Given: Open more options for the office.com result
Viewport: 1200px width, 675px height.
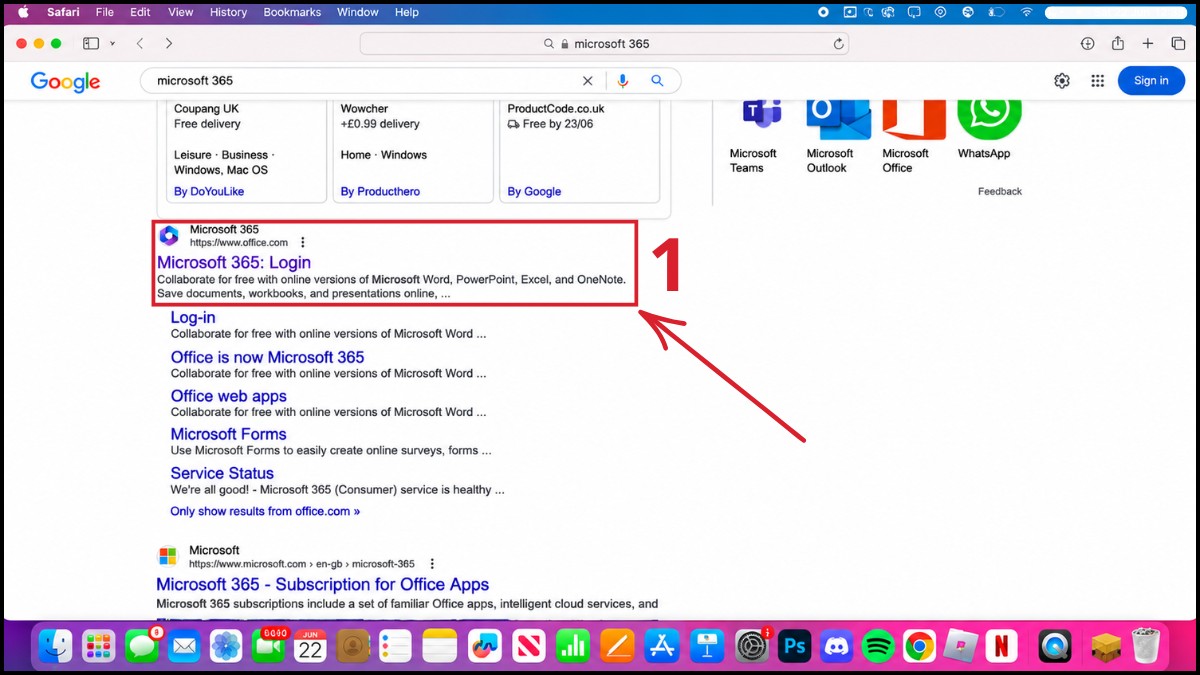Looking at the screenshot, I should (x=303, y=242).
